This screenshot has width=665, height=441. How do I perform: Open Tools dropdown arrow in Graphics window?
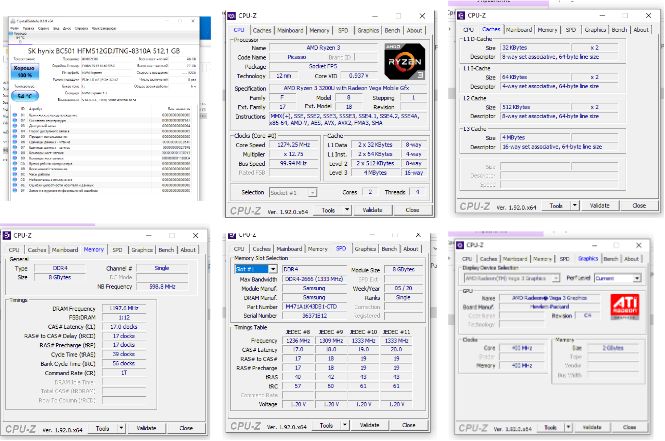[568, 427]
